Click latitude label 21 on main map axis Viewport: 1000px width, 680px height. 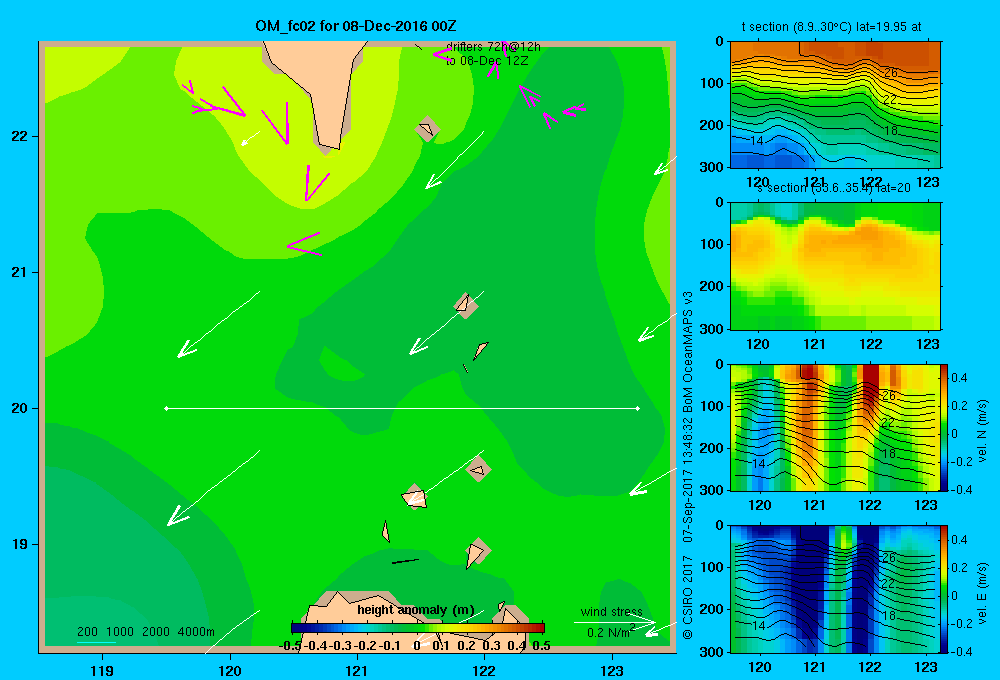20,272
